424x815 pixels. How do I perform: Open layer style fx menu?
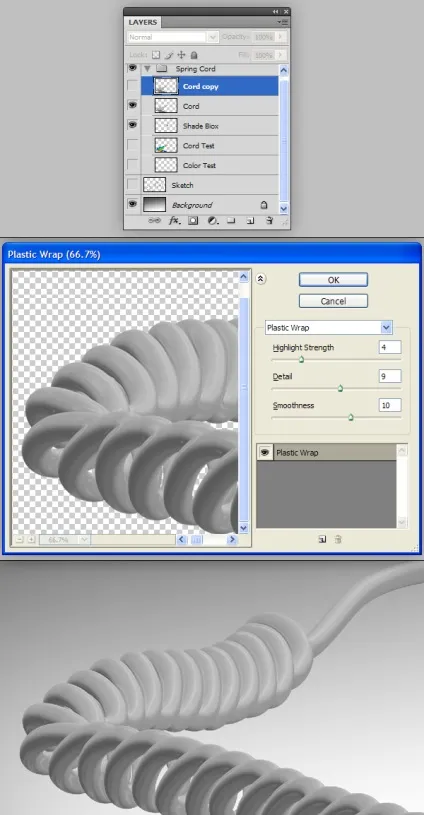174,221
